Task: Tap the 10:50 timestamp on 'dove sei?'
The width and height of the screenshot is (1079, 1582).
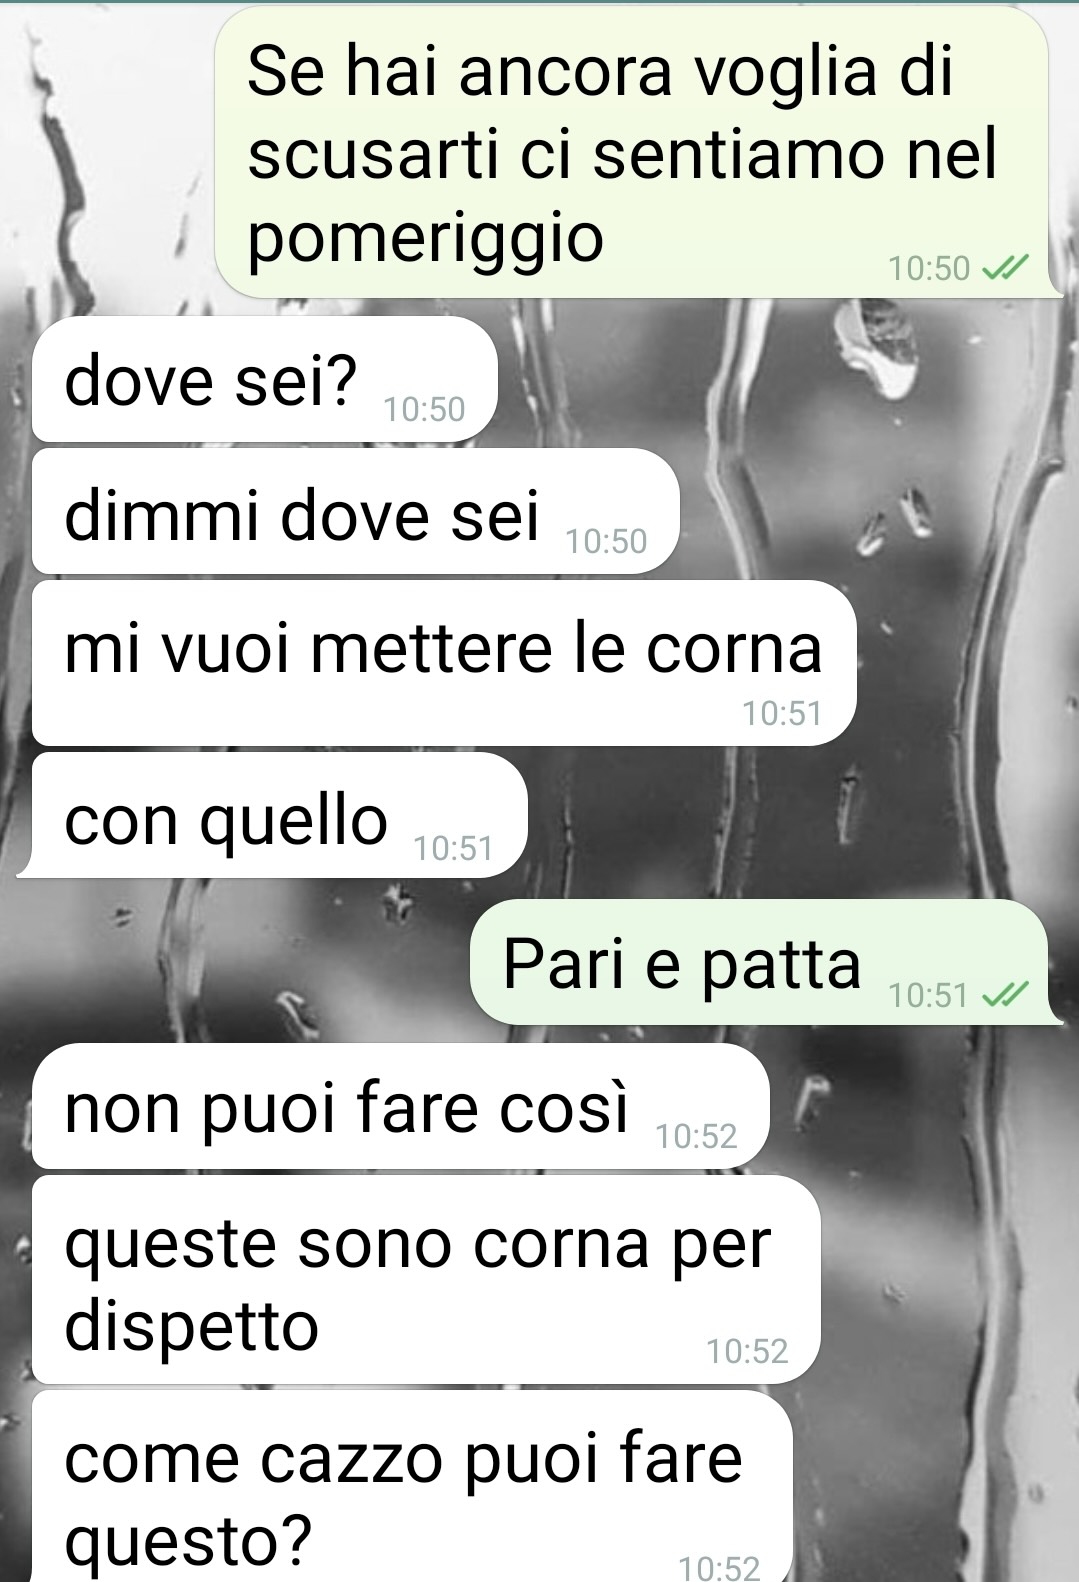Action: pyautogui.click(x=425, y=409)
